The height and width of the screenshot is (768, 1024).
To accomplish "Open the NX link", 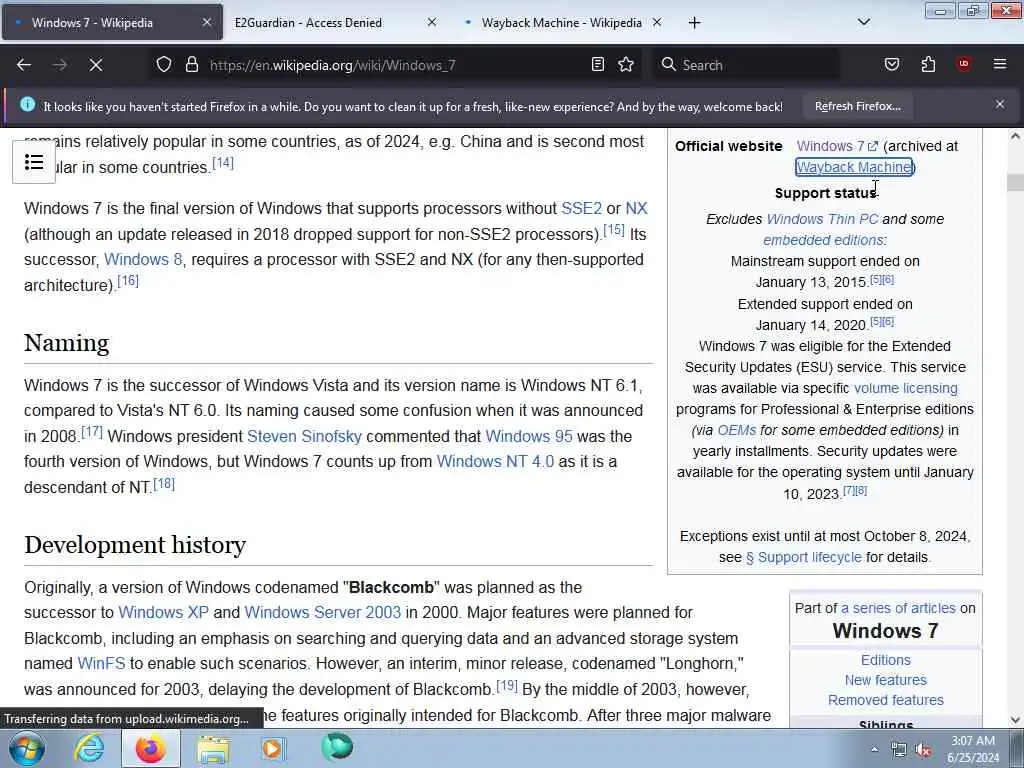I will [636, 208].
